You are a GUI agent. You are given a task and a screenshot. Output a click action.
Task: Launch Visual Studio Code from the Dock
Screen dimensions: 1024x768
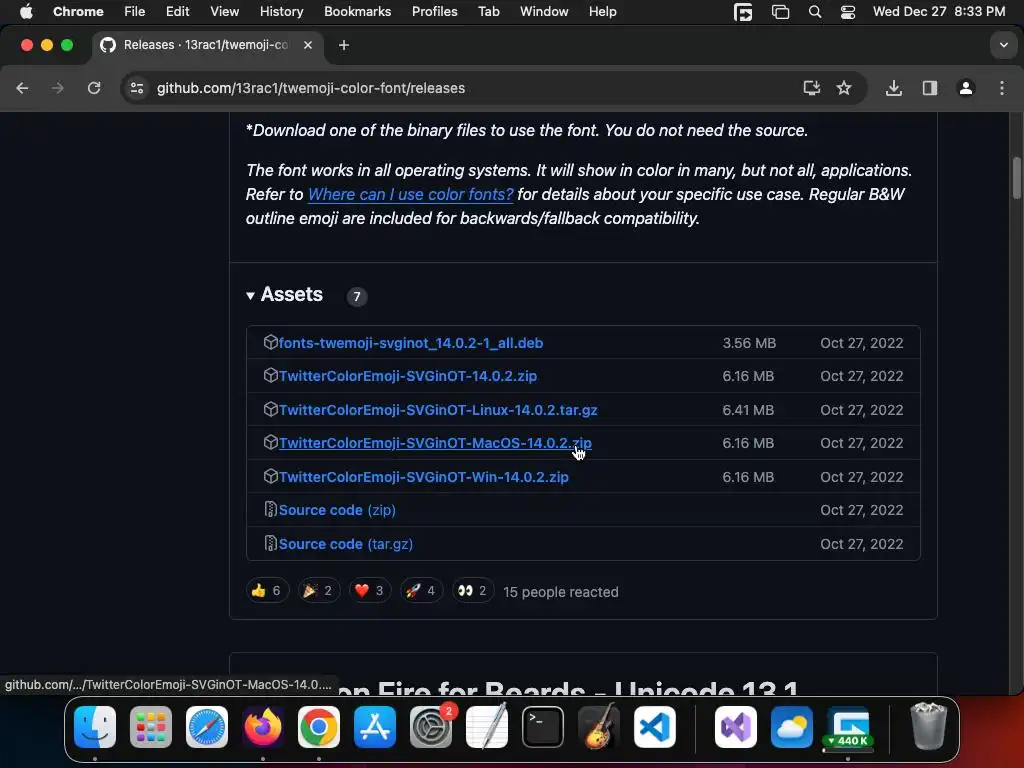click(654, 727)
